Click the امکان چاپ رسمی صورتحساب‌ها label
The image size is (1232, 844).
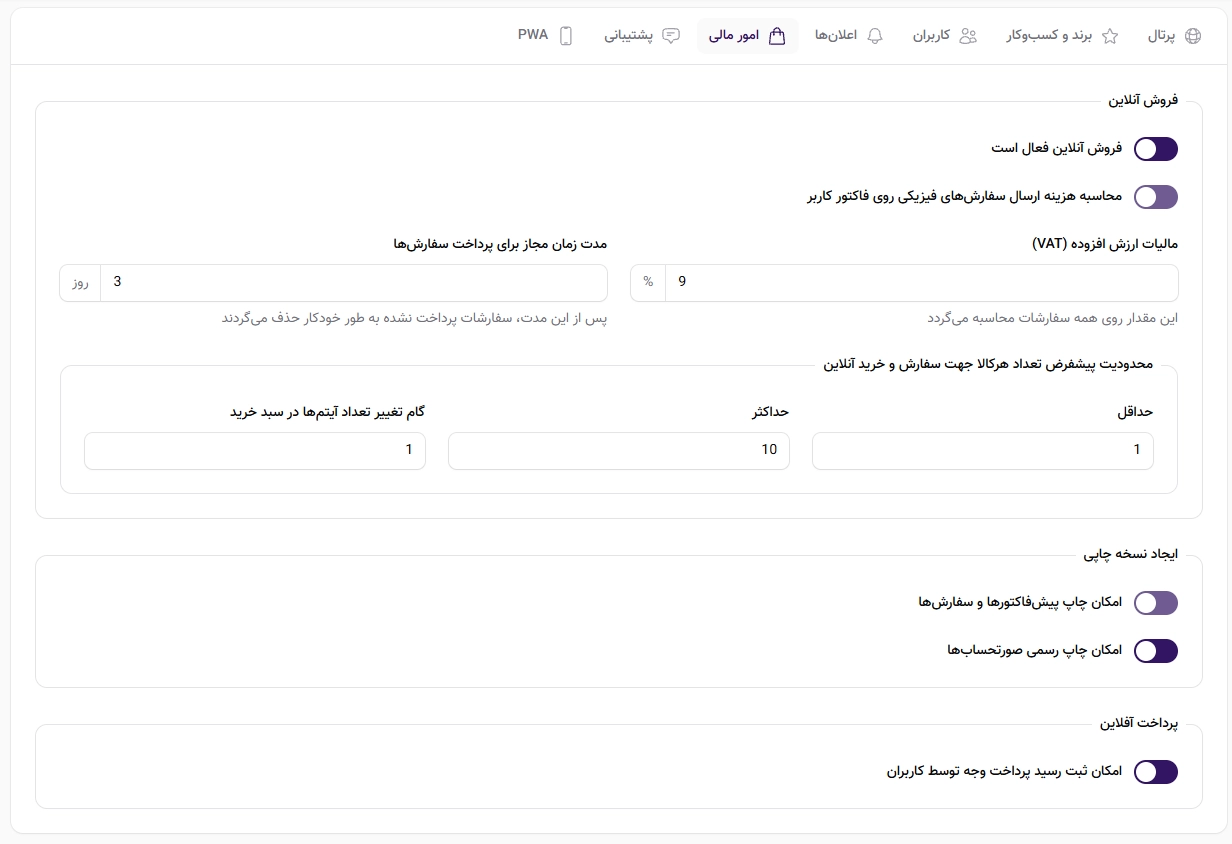pos(1035,650)
